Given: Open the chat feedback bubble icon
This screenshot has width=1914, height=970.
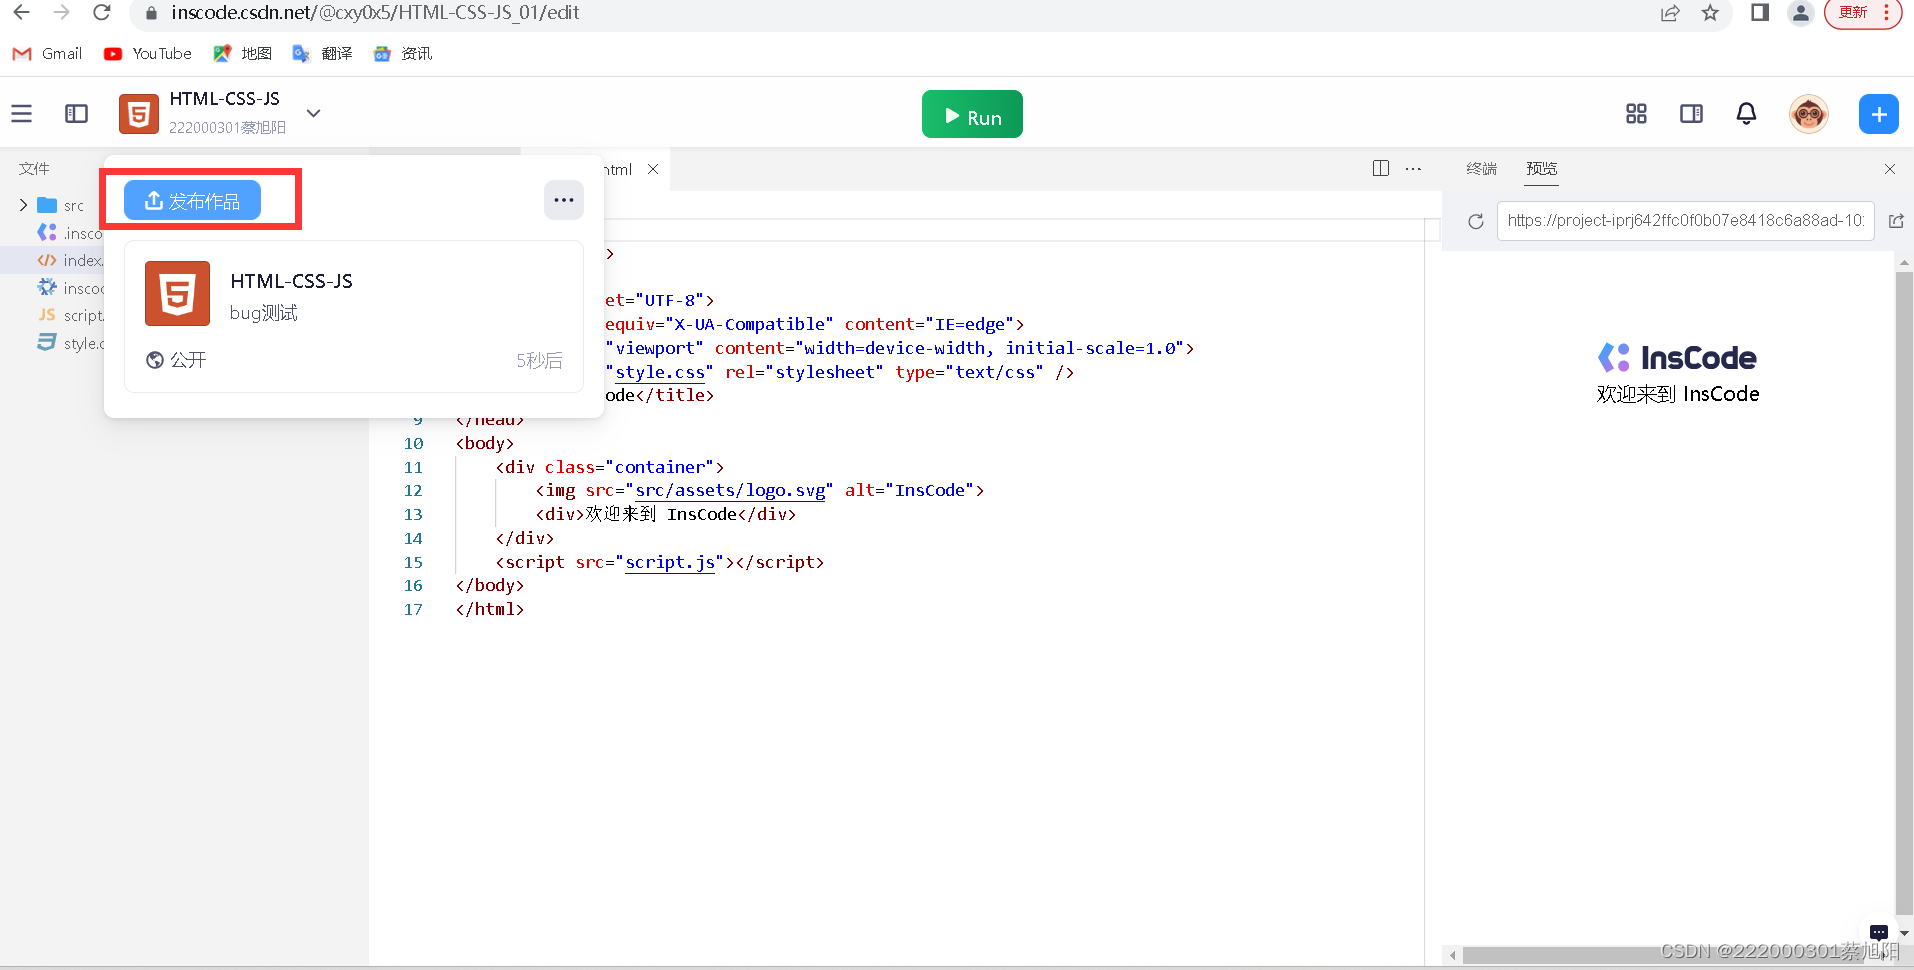Looking at the screenshot, I should 1879,932.
